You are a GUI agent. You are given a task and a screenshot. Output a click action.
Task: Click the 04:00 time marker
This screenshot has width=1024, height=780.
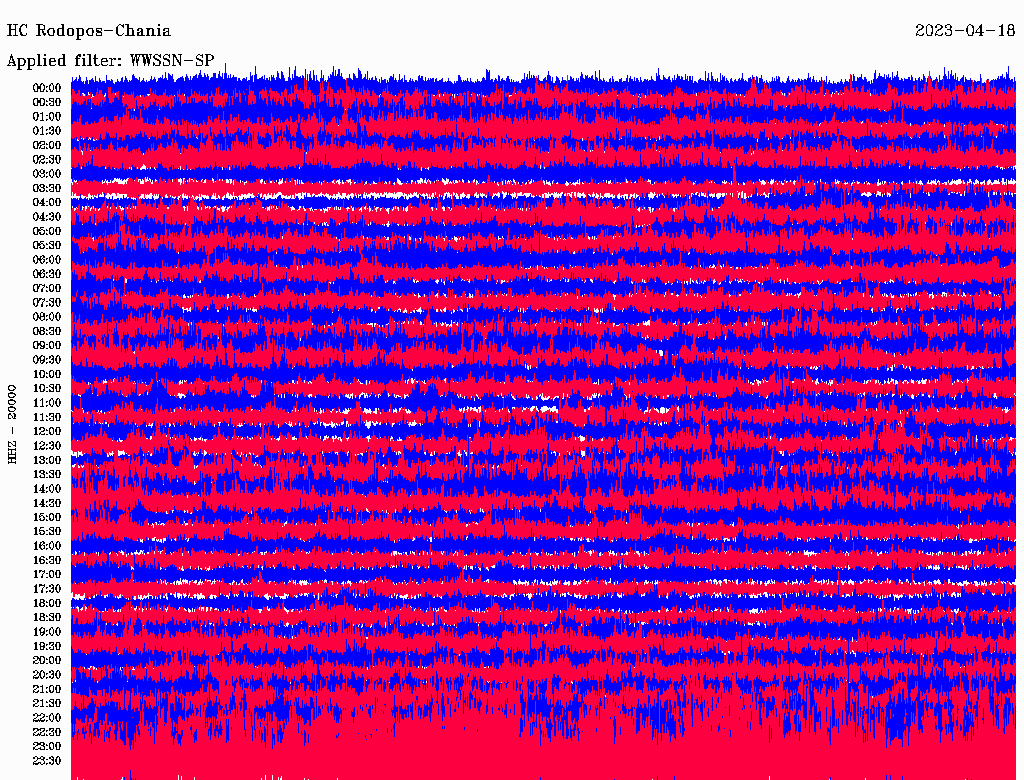tap(47, 202)
